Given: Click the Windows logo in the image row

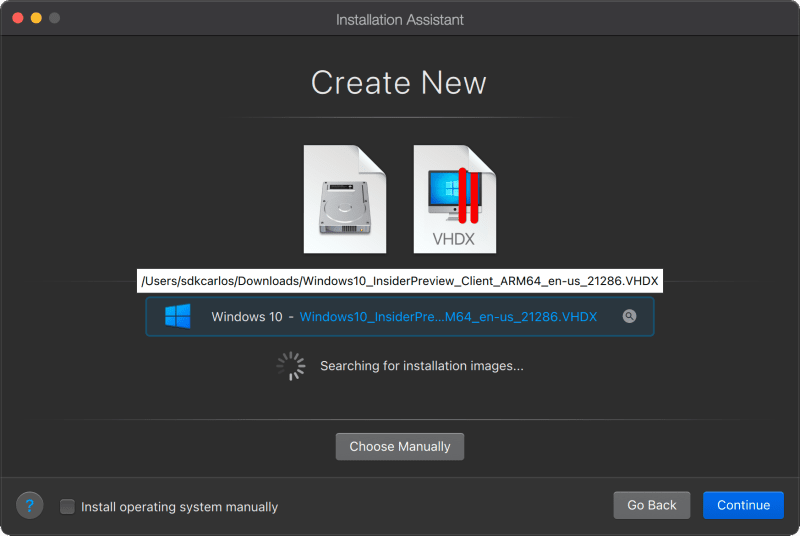Looking at the screenshot, I should pyautogui.click(x=178, y=316).
